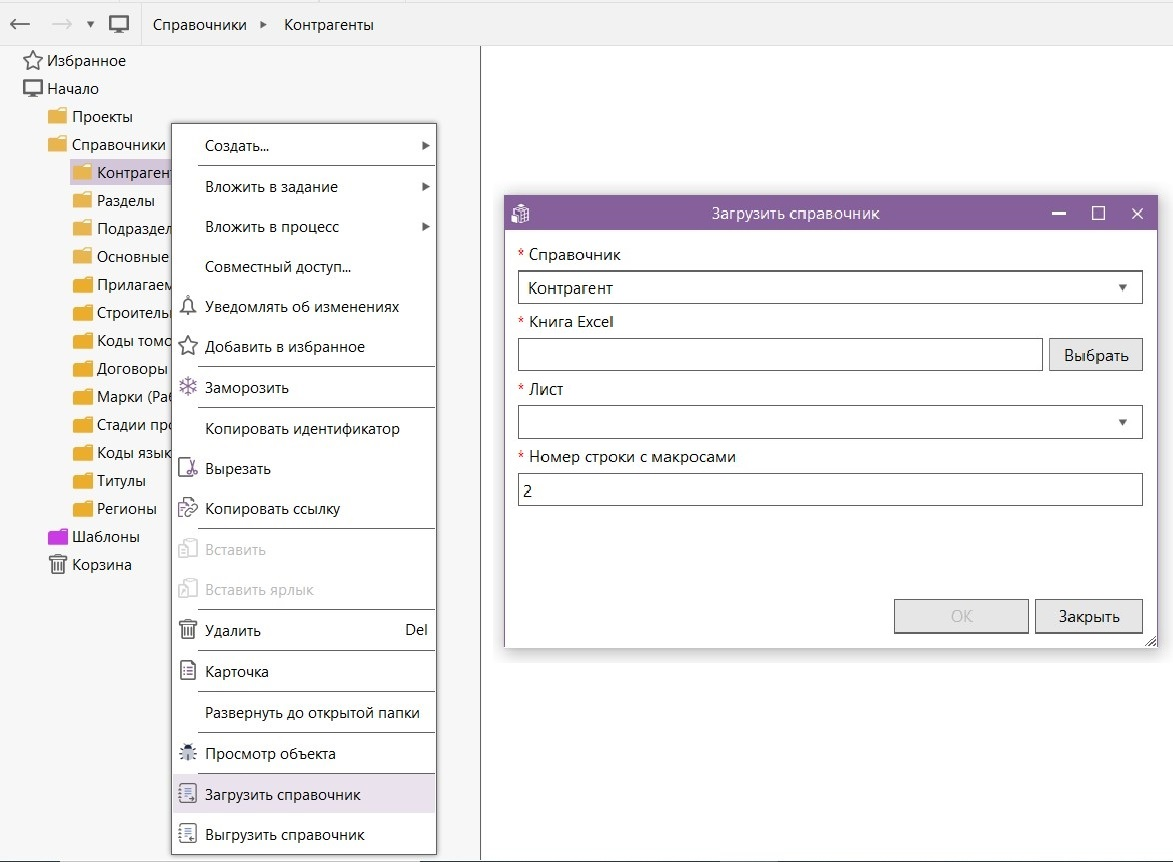Click the bell icon for change notifications
Image resolution: width=1173 pixels, height=862 pixels.
(x=188, y=306)
